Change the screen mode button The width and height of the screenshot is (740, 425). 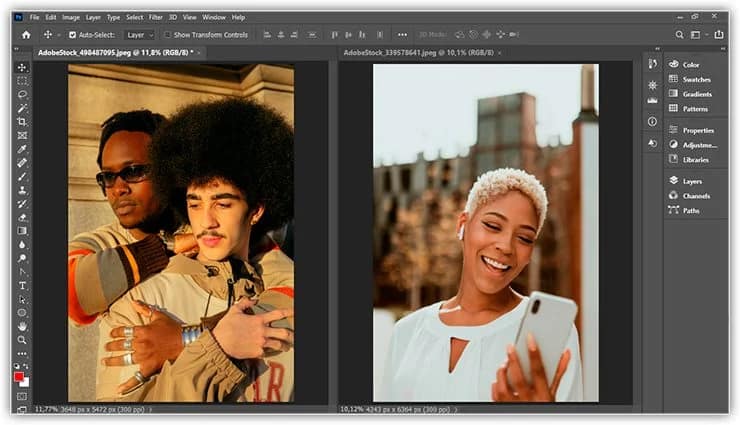click(x=22, y=409)
